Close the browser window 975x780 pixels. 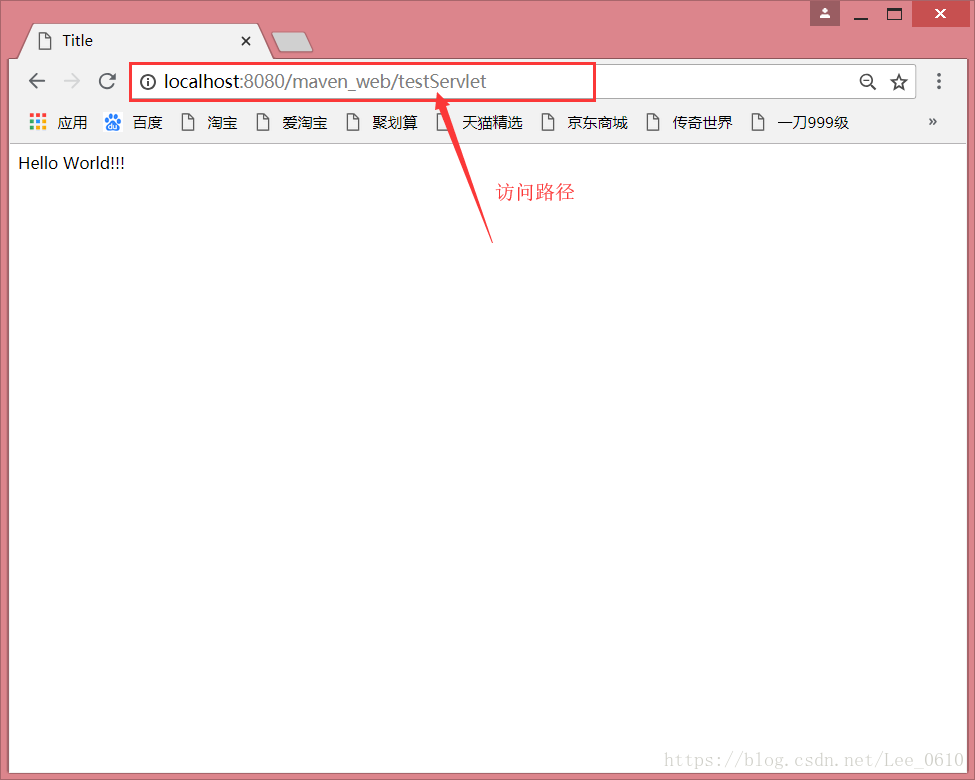(x=940, y=13)
